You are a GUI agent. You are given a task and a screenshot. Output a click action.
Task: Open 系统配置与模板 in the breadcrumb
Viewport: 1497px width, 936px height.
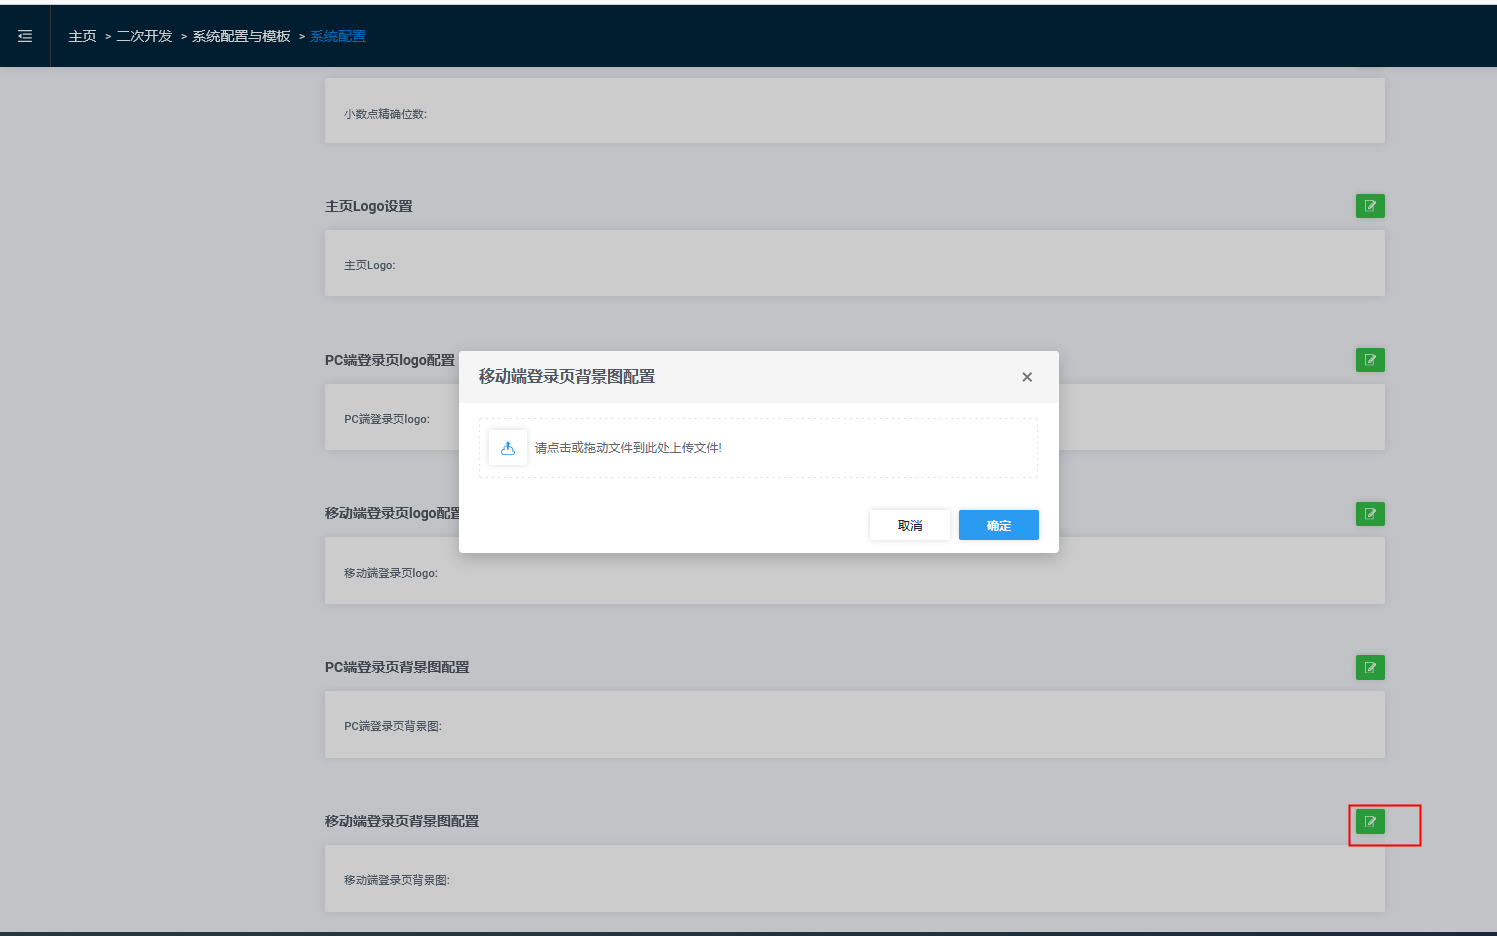pyautogui.click(x=241, y=36)
